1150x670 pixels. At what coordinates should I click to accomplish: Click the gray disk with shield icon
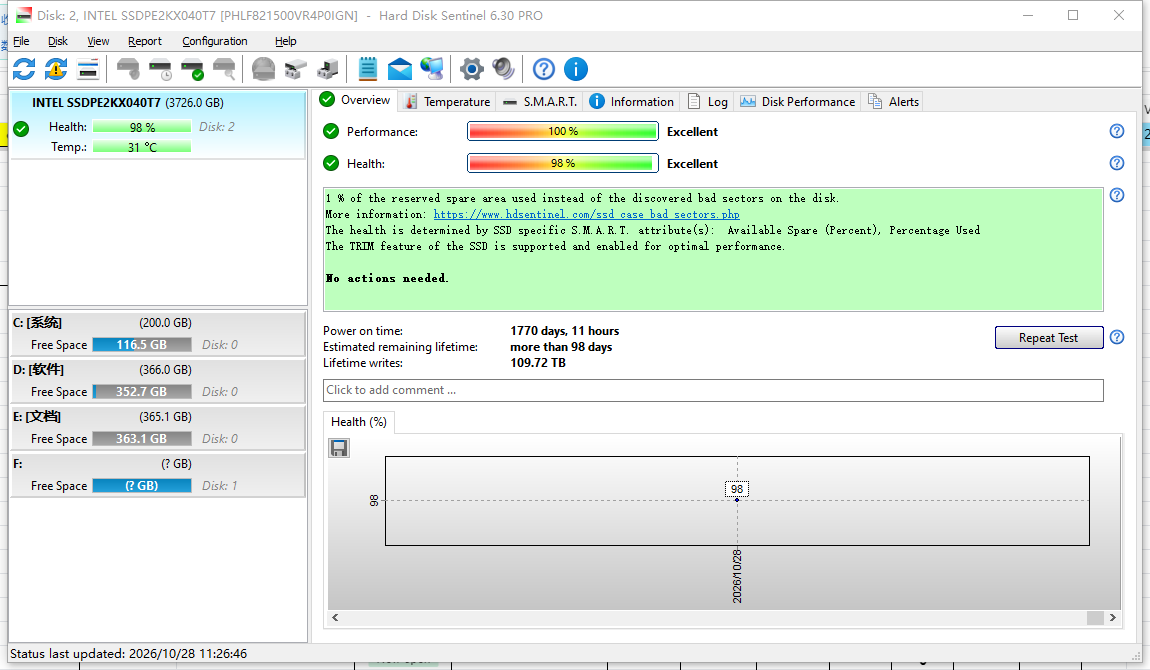[128, 69]
